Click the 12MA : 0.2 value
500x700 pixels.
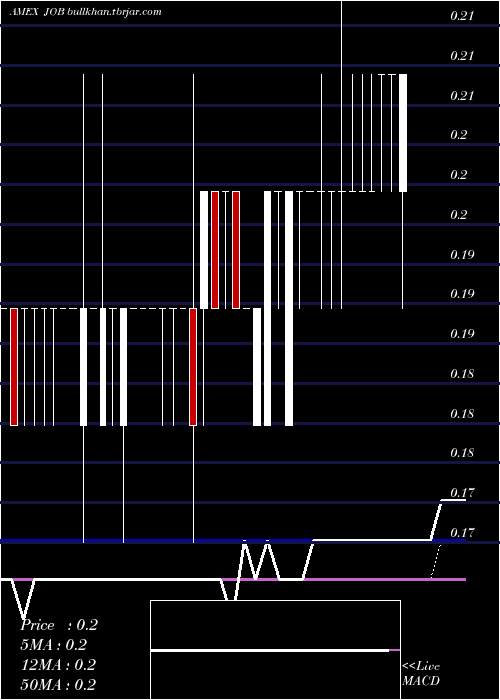(58, 665)
